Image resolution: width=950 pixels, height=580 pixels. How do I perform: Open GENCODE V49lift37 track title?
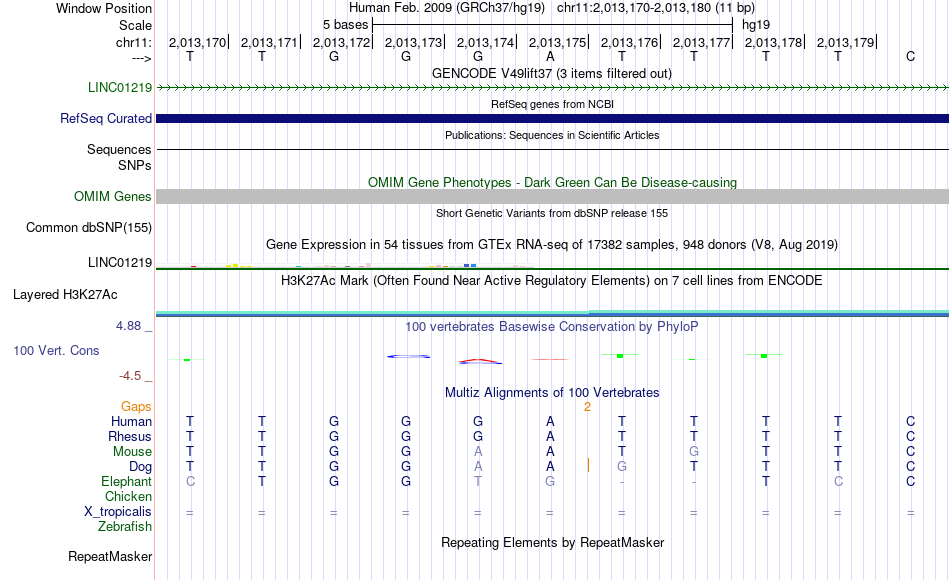(x=552, y=73)
